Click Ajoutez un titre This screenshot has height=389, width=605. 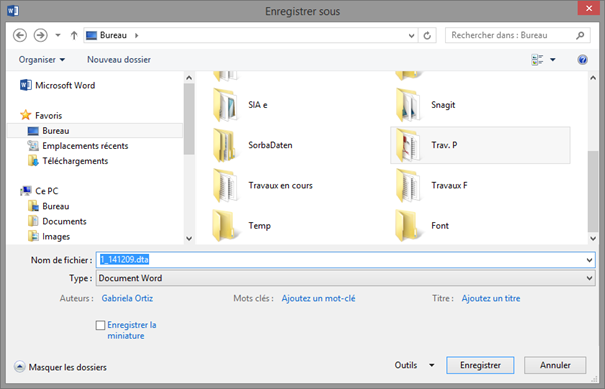click(491, 298)
